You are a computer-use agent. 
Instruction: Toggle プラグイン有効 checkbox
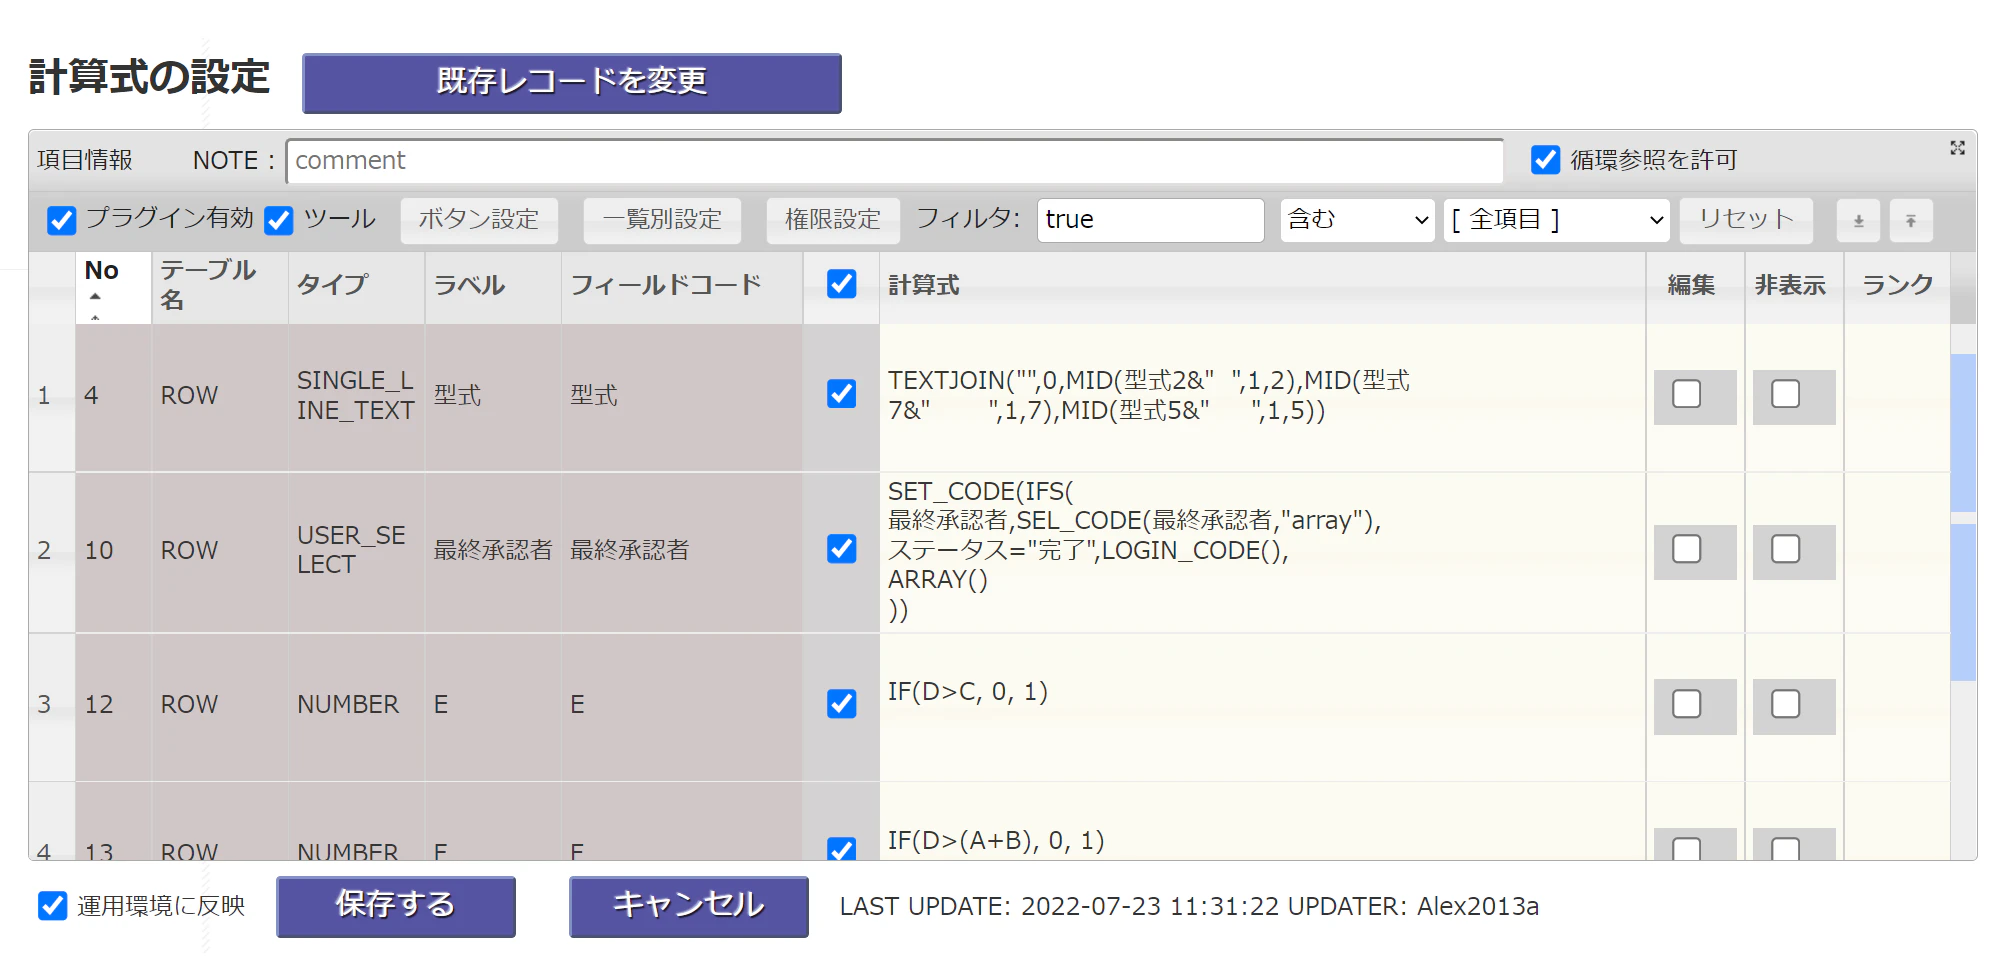tap(62, 220)
